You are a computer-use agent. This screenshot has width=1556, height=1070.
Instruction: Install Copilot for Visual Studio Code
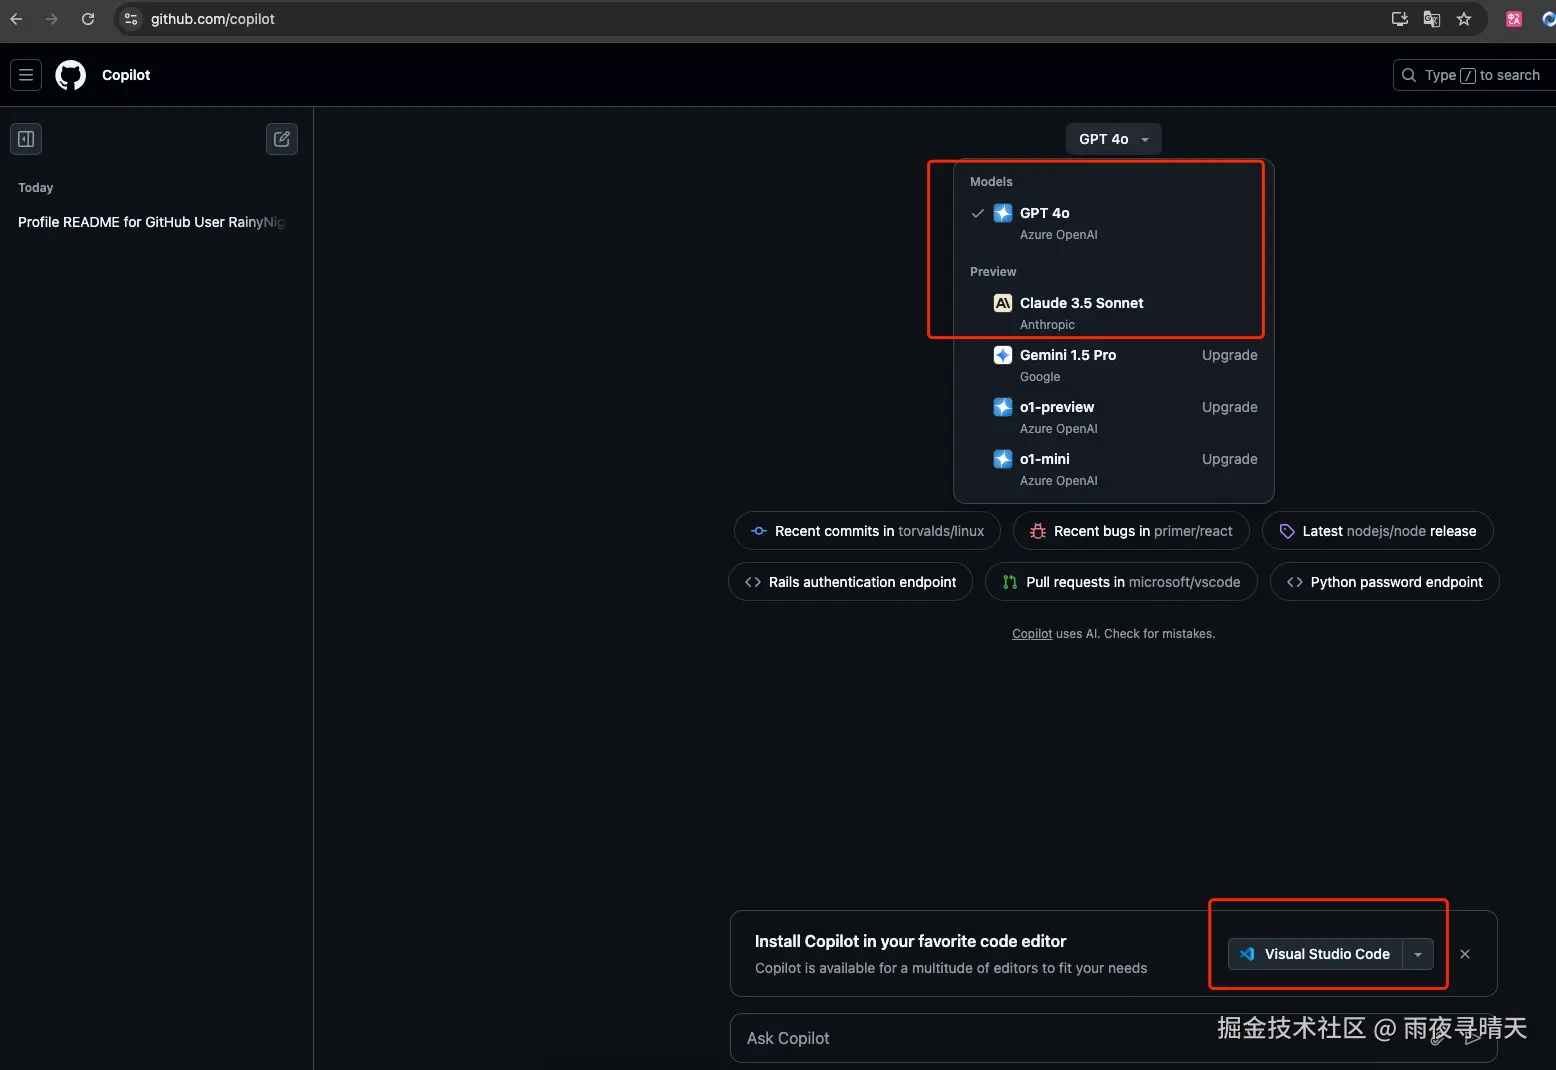(1316, 954)
